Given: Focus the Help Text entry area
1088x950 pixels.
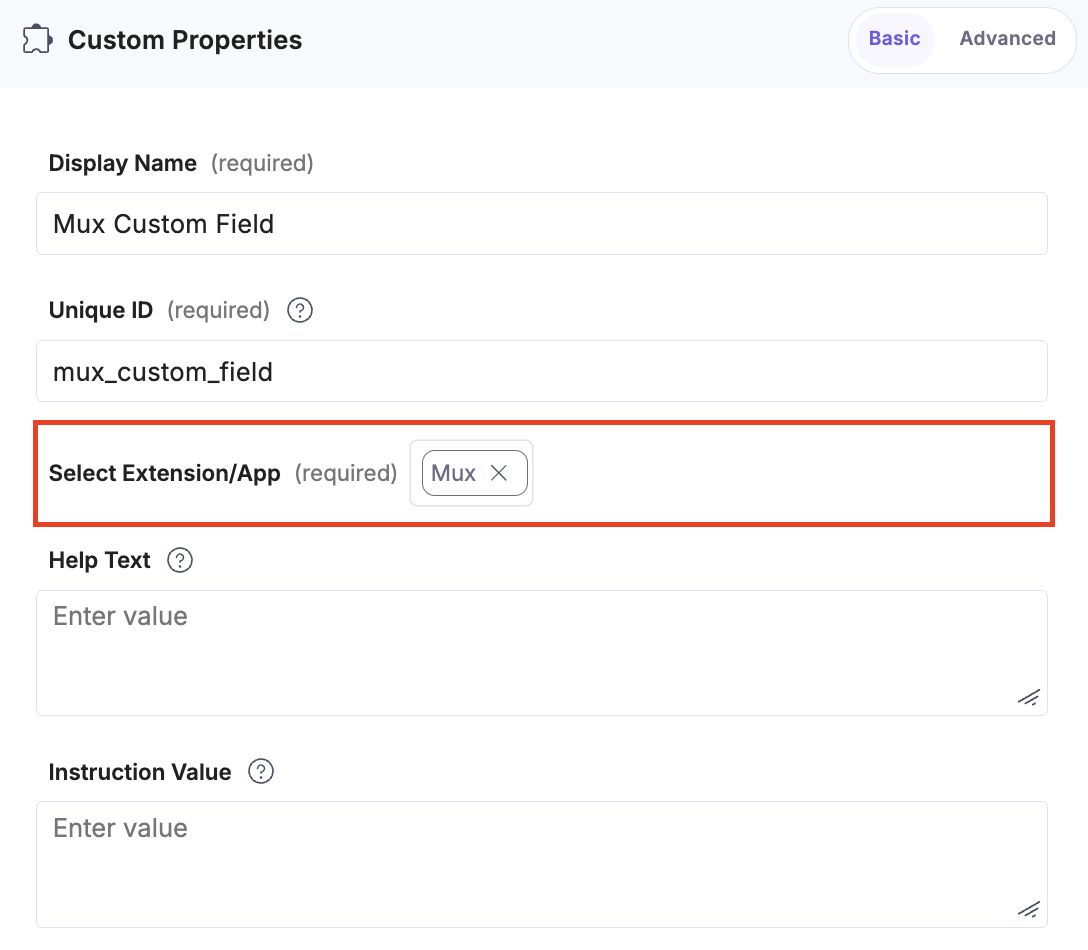Looking at the screenshot, I should pos(541,650).
